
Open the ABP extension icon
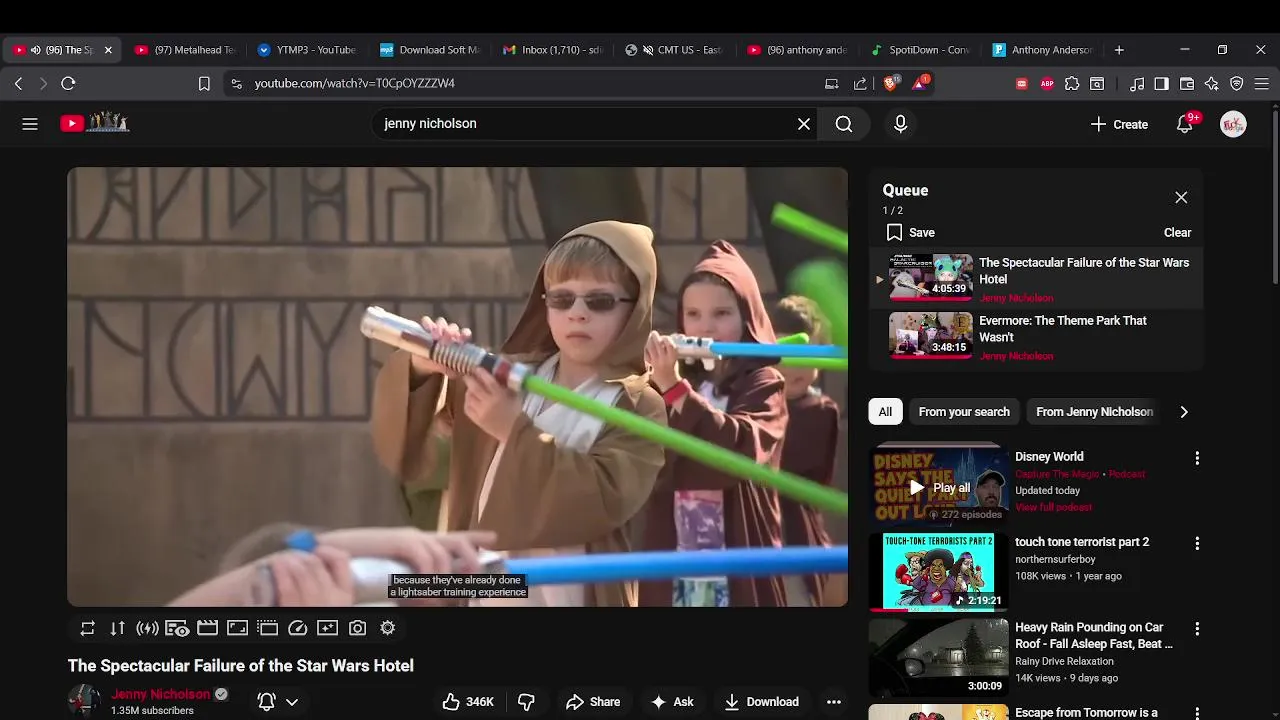(x=1047, y=84)
